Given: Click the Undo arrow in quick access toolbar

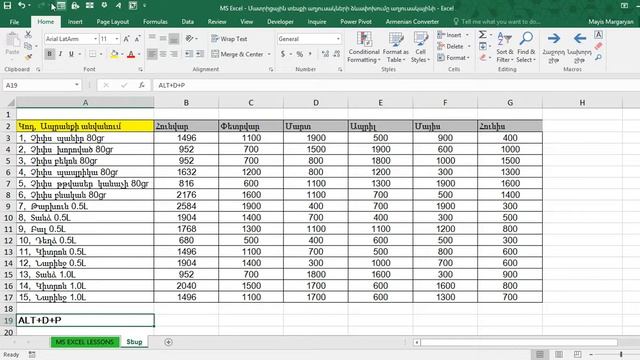Looking at the screenshot, I should click(22, 6).
